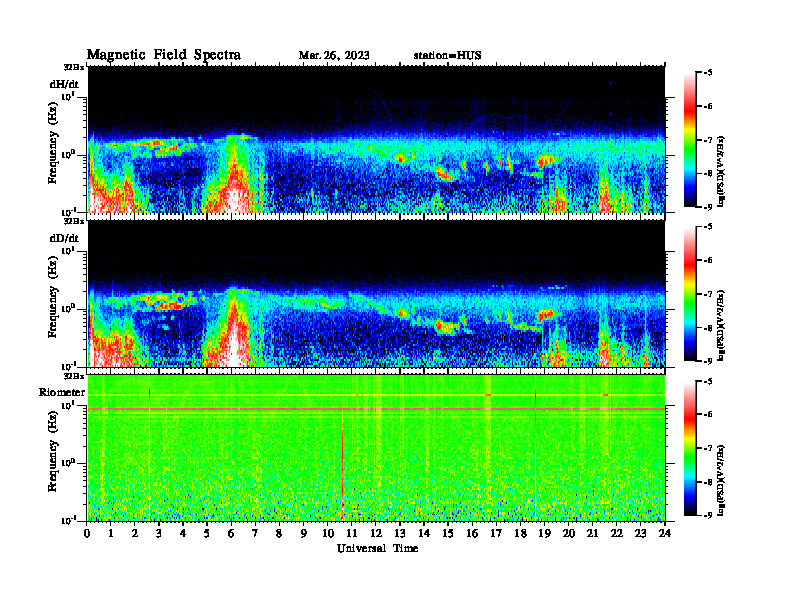The image size is (792, 612).
Task: Click Universal Time tick label 15
Action: pos(448,534)
